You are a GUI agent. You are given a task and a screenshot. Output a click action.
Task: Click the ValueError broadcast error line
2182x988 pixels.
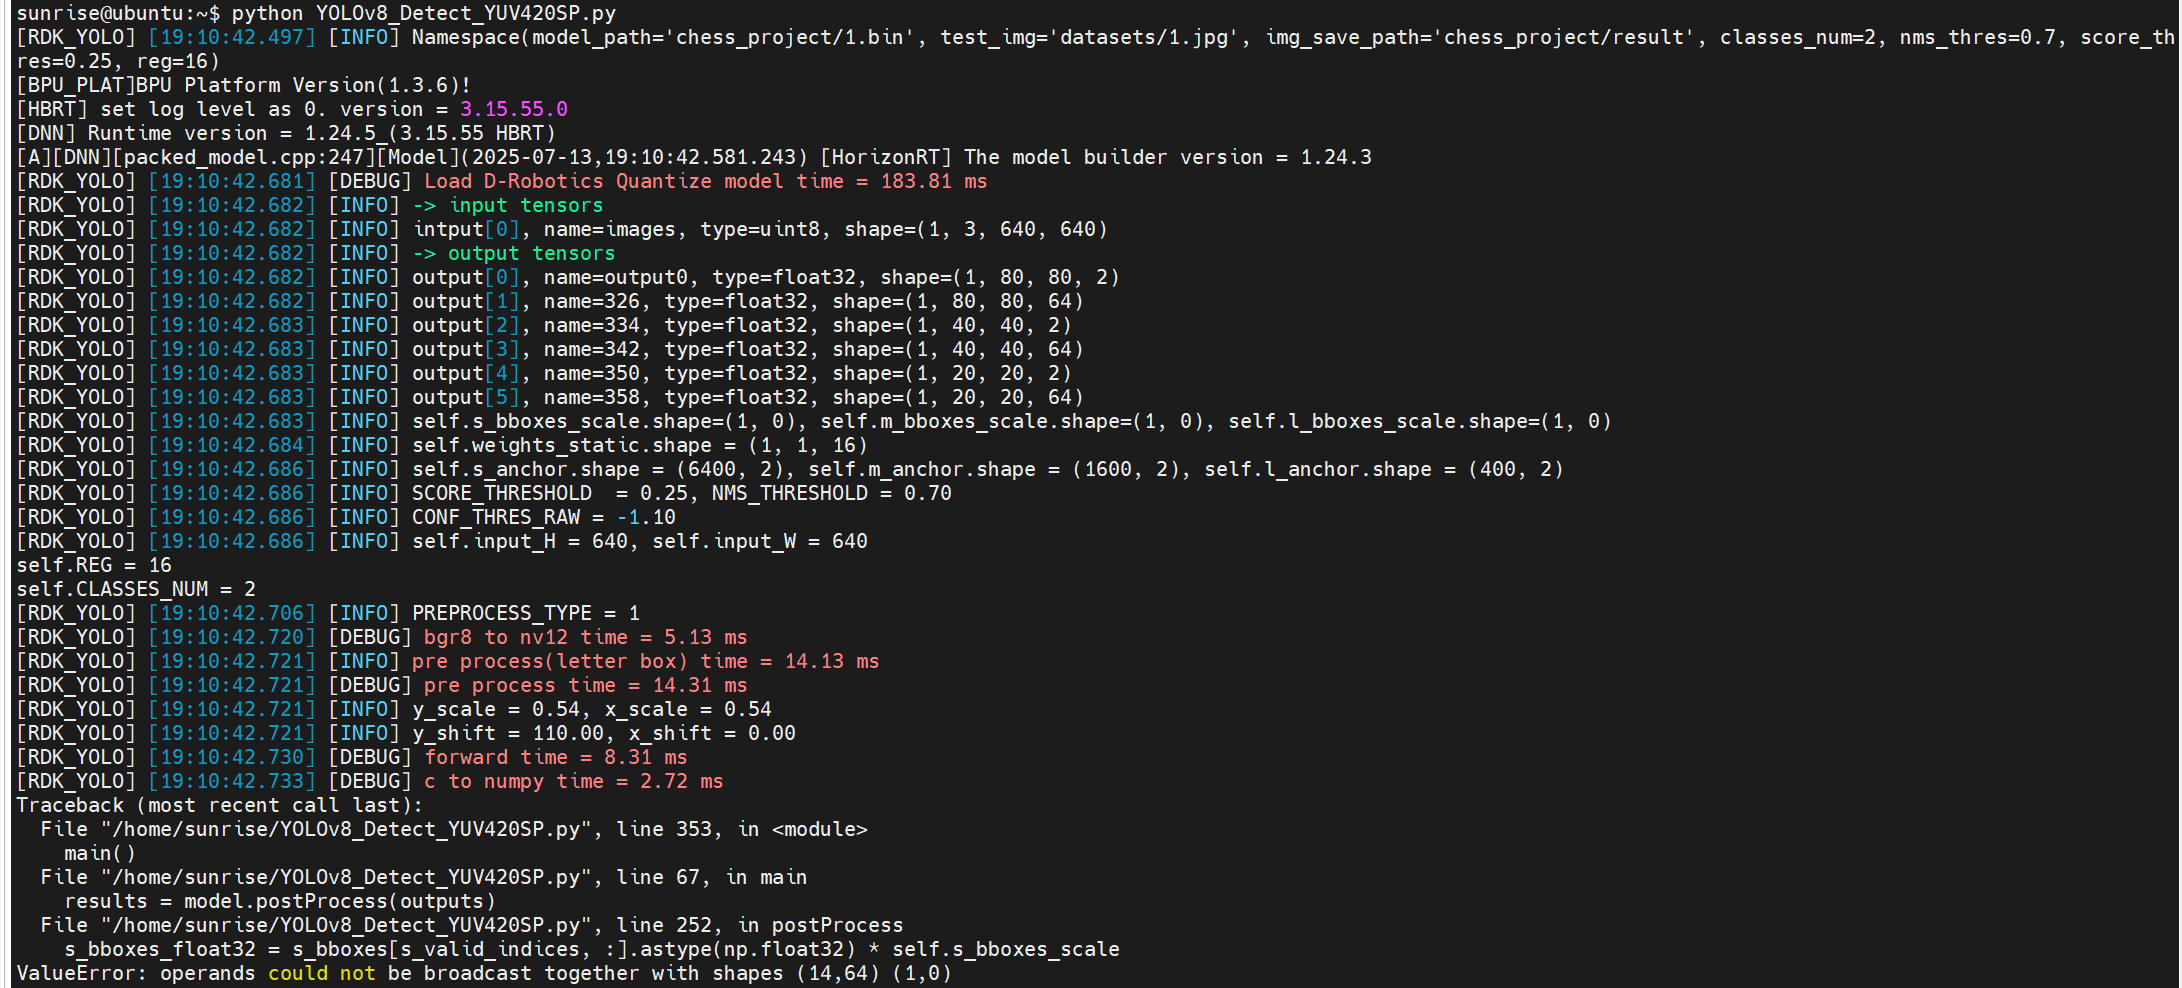[x=484, y=973]
